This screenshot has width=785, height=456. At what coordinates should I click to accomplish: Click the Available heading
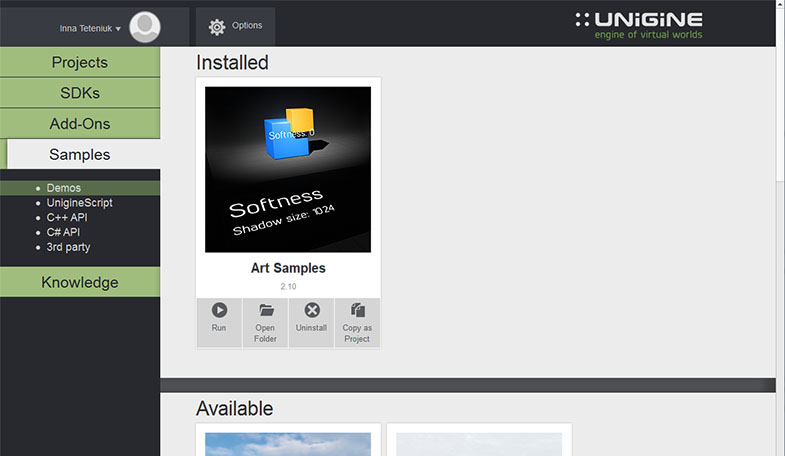(x=234, y=408)
